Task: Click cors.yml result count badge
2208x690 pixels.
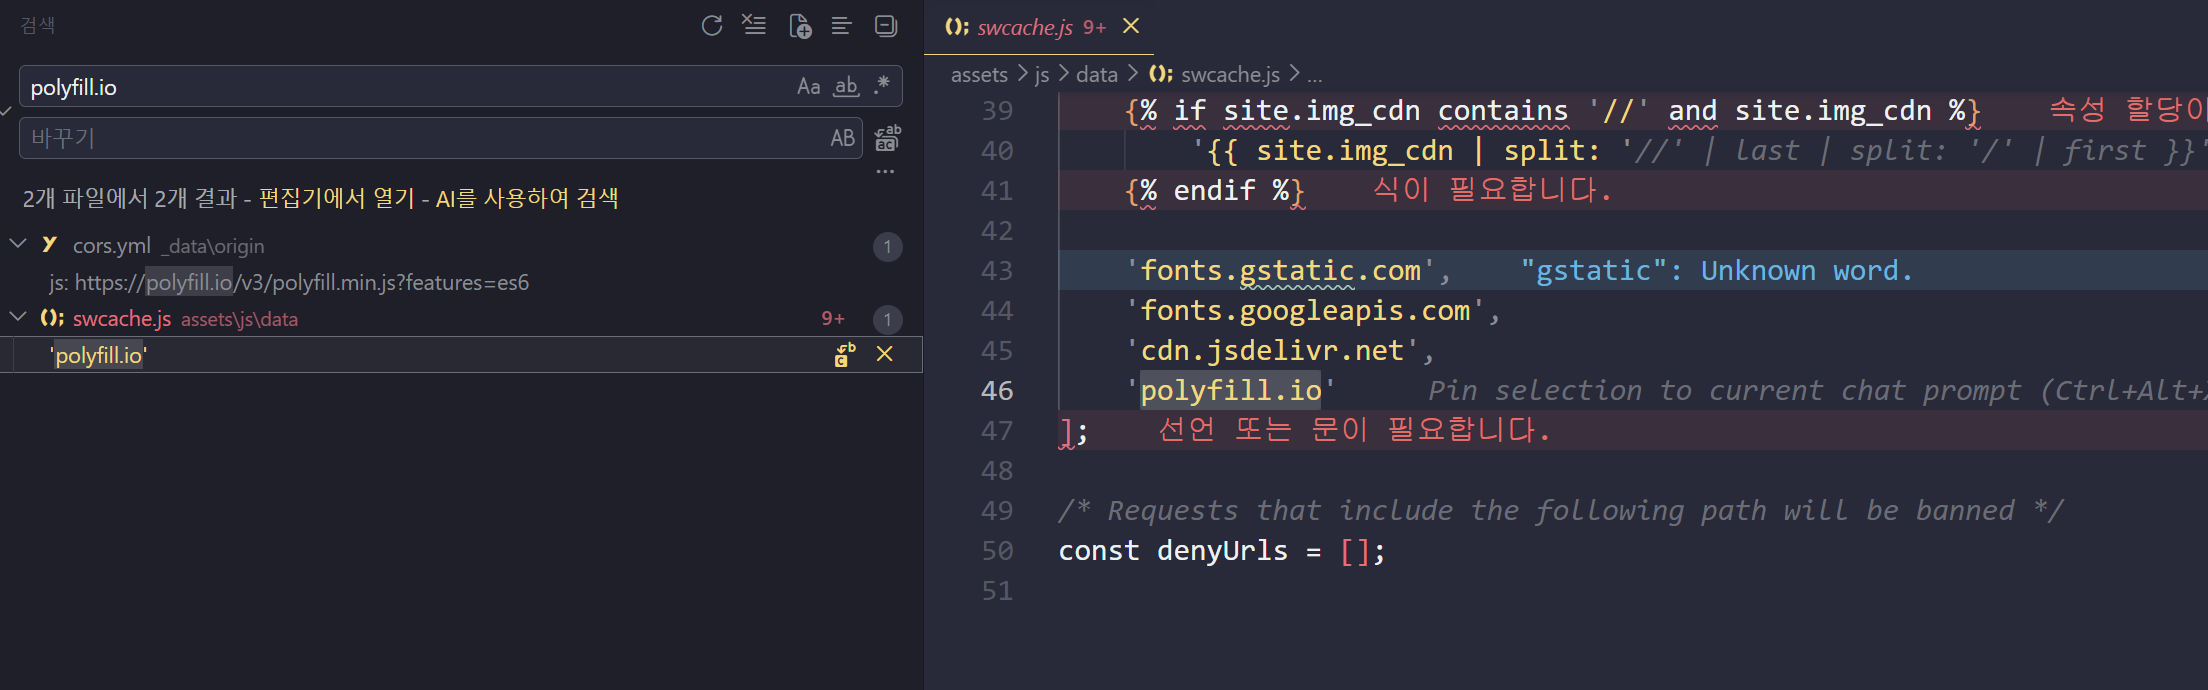Action: [x=887, y=247]
